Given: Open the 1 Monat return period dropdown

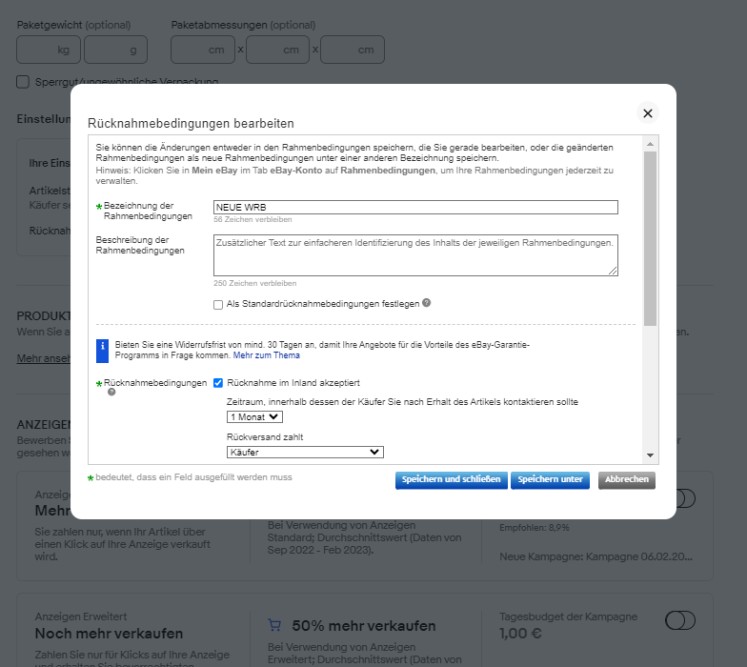Looking at the screenshot, I should 255,417.
